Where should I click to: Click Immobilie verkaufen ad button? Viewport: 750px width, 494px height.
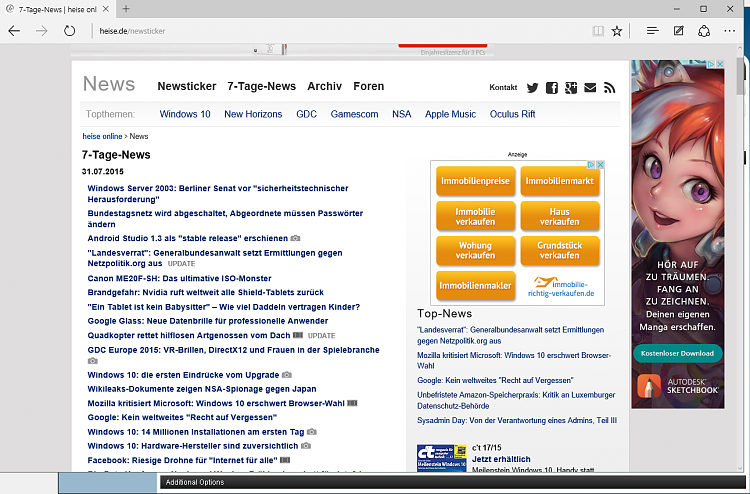[475, 216]
